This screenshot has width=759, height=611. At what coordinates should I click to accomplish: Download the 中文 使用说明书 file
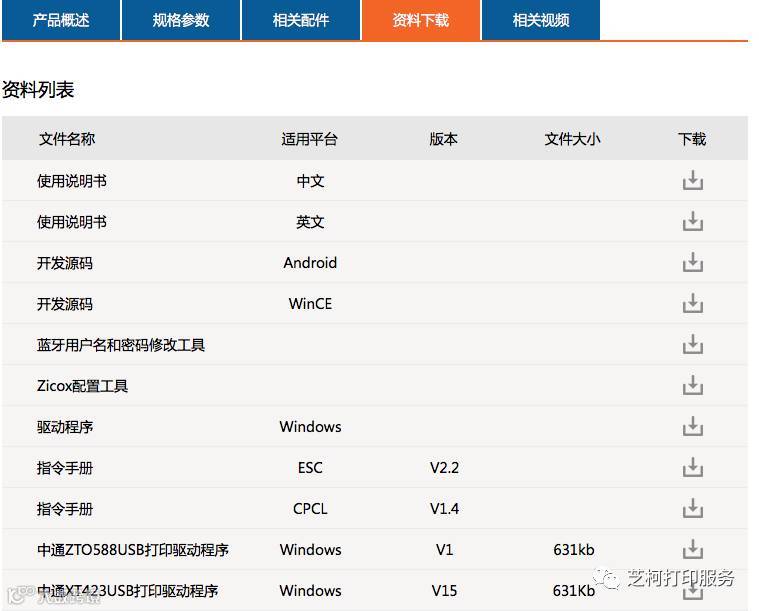pos(693,180)
